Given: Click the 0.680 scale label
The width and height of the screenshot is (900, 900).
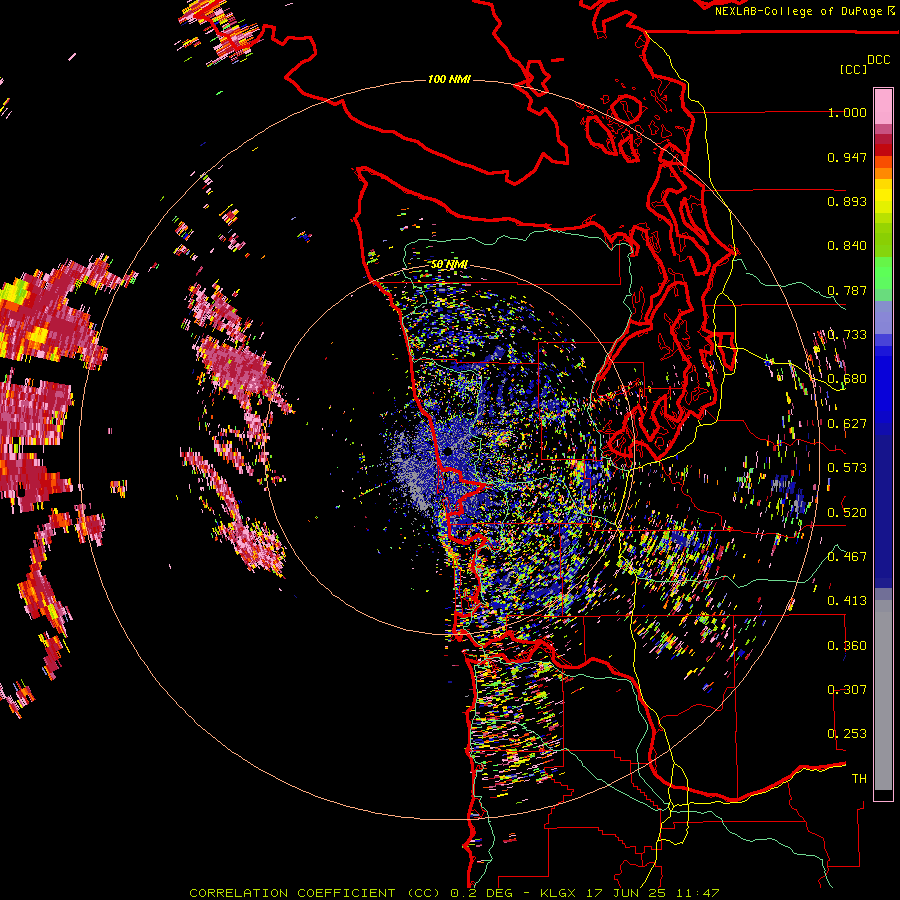Looking at the screenshot, I should (847, 379).
